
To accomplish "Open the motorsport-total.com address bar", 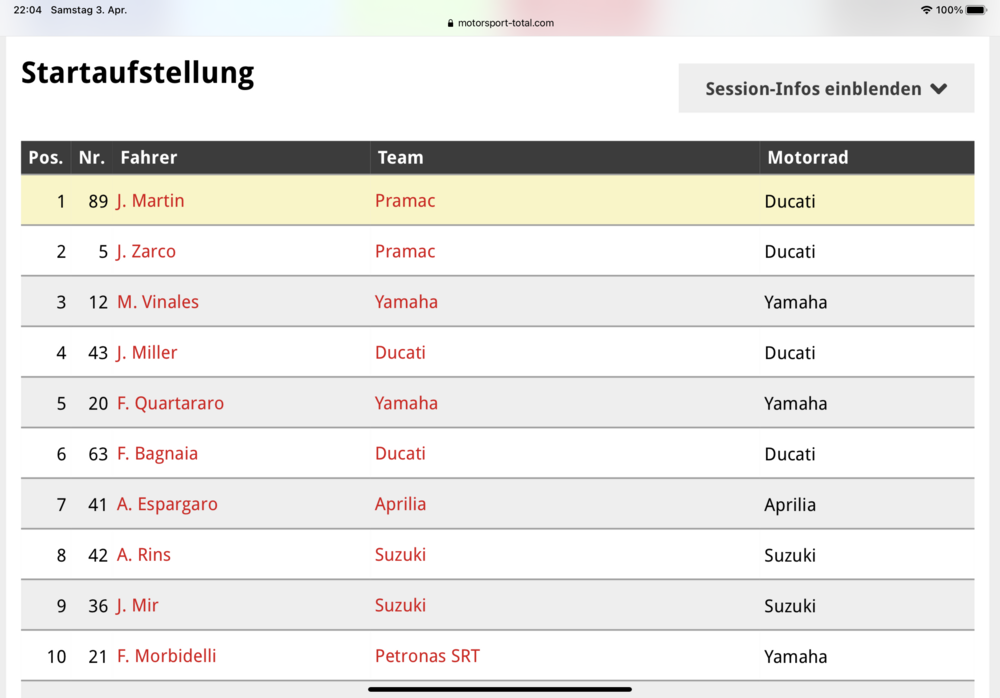I will (x=500, y=23).
